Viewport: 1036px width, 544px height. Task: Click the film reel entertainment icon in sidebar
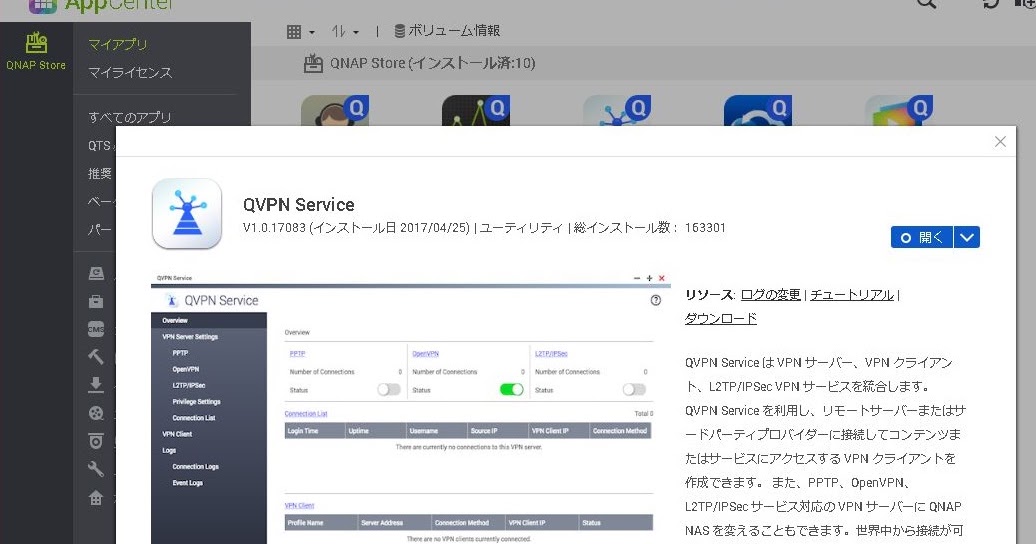coord(96,413)
